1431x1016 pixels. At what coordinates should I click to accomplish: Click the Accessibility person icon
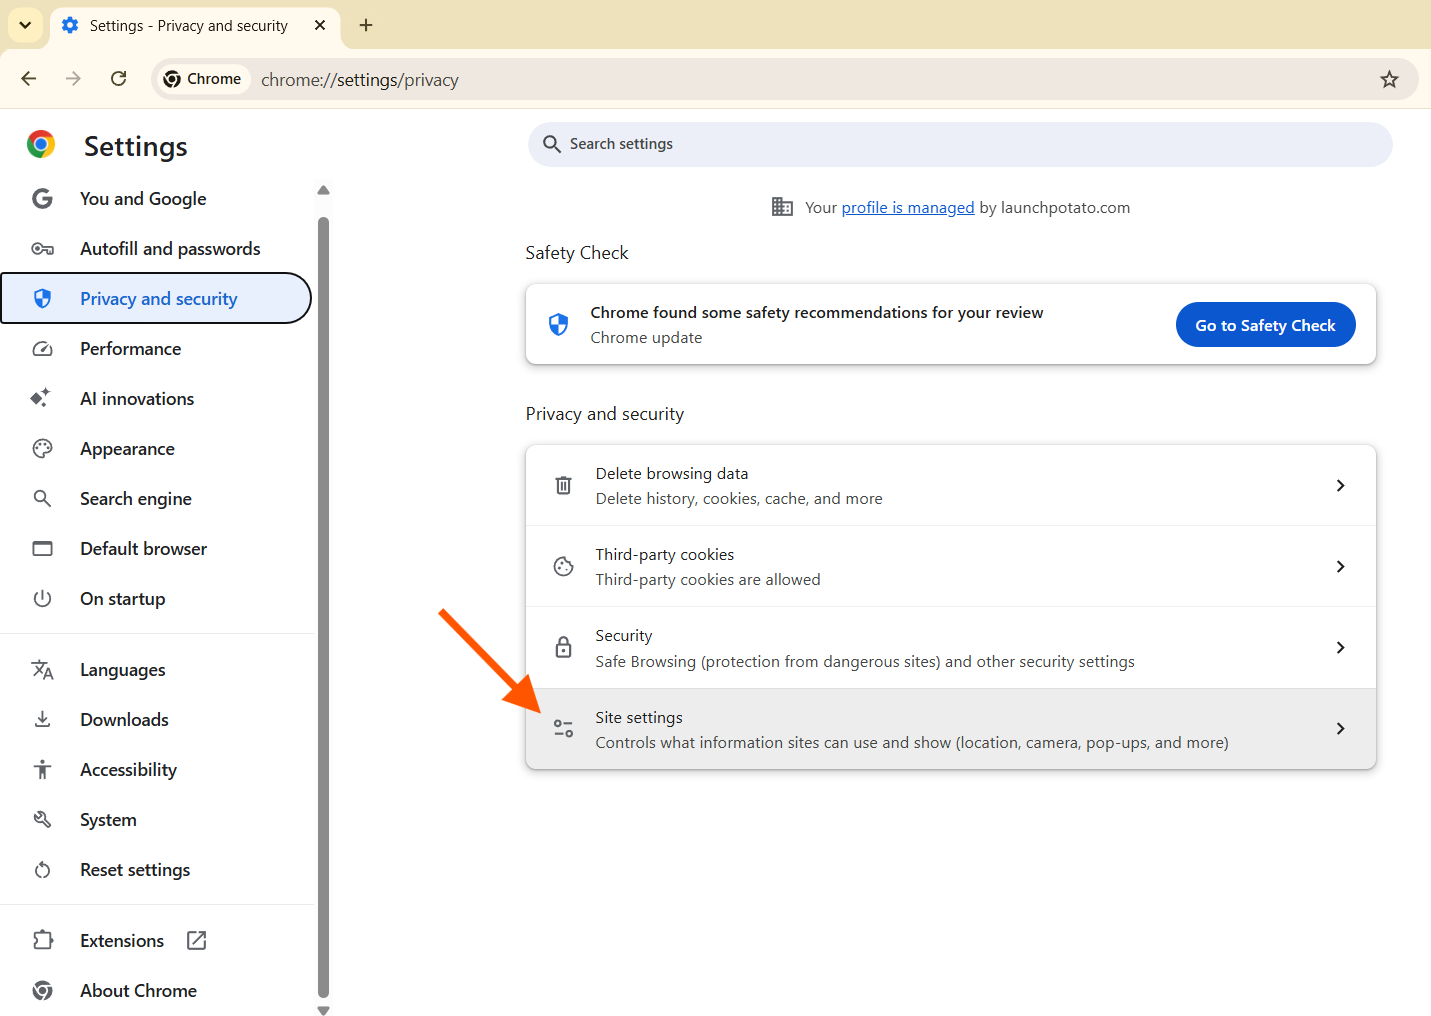pyautogui.click(x=42, y=769)
